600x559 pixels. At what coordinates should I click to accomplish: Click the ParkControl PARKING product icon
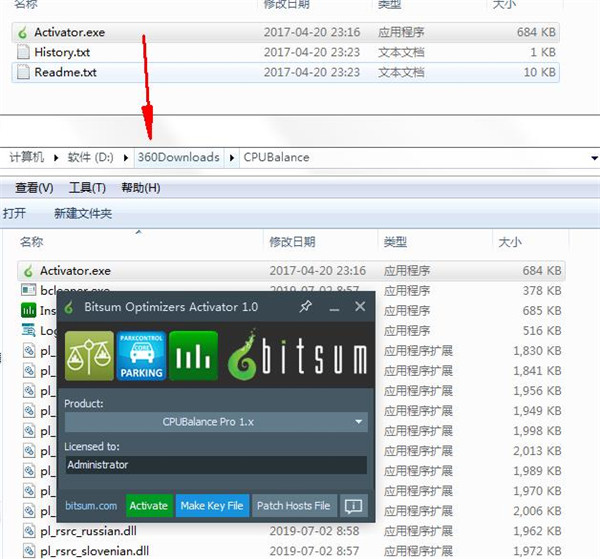(x=141, y=356)
